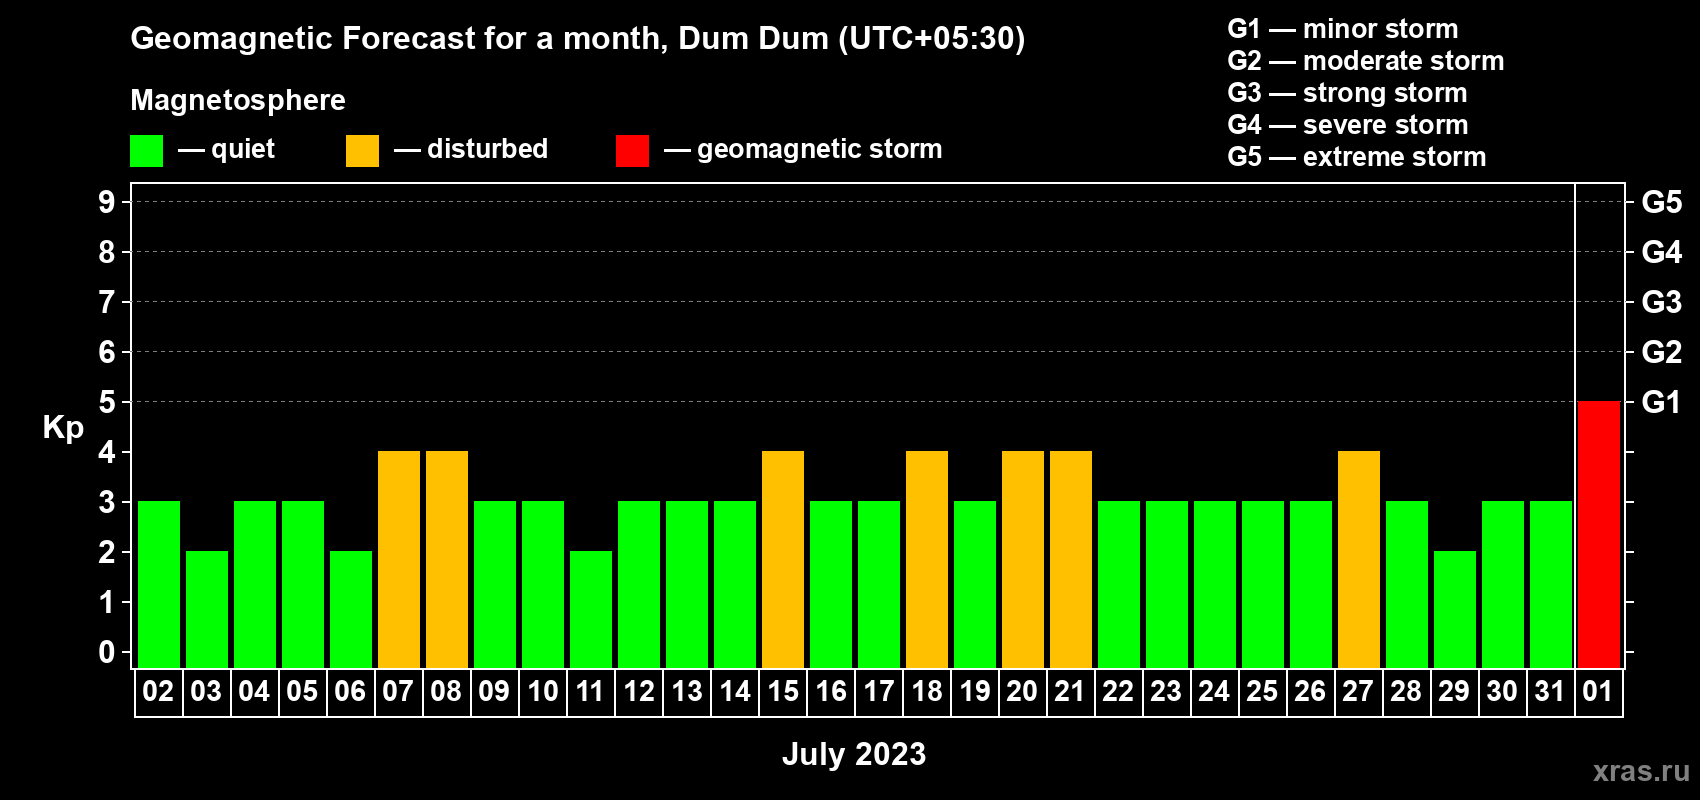Click 'G3 — strong storm' legend text
Image resolution: width=1700 pixels, height=800 pixels.
[x=1348, y=93]
